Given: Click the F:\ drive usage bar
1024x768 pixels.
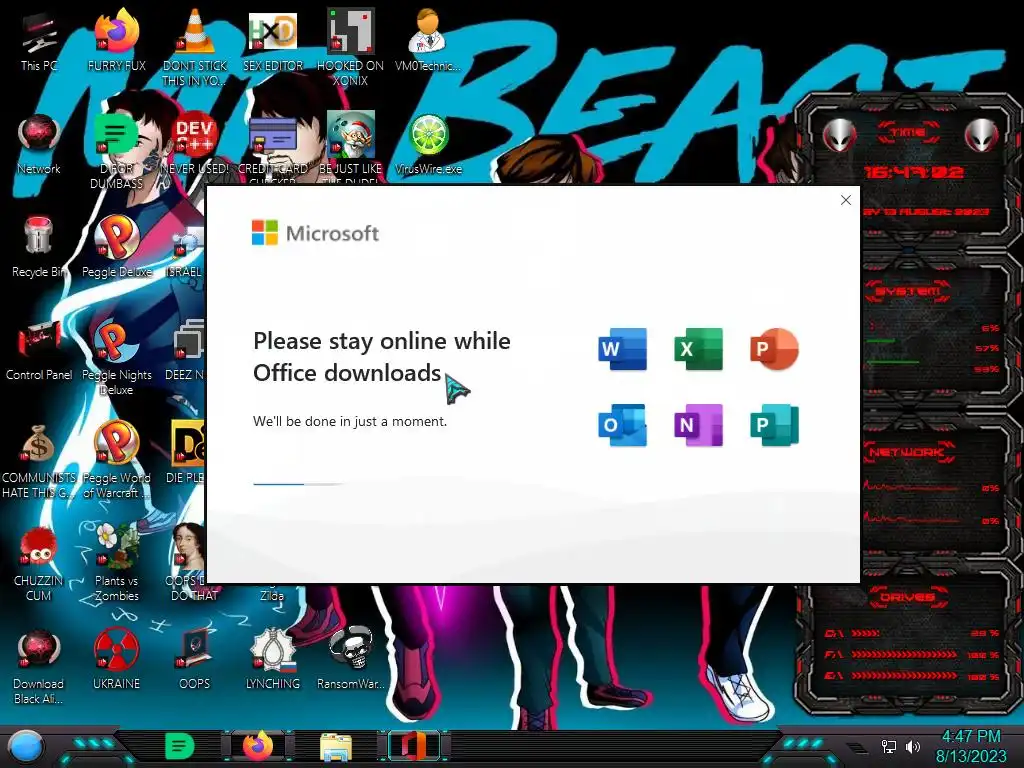Looking at the screenshot, I should (x=904, y=654).
